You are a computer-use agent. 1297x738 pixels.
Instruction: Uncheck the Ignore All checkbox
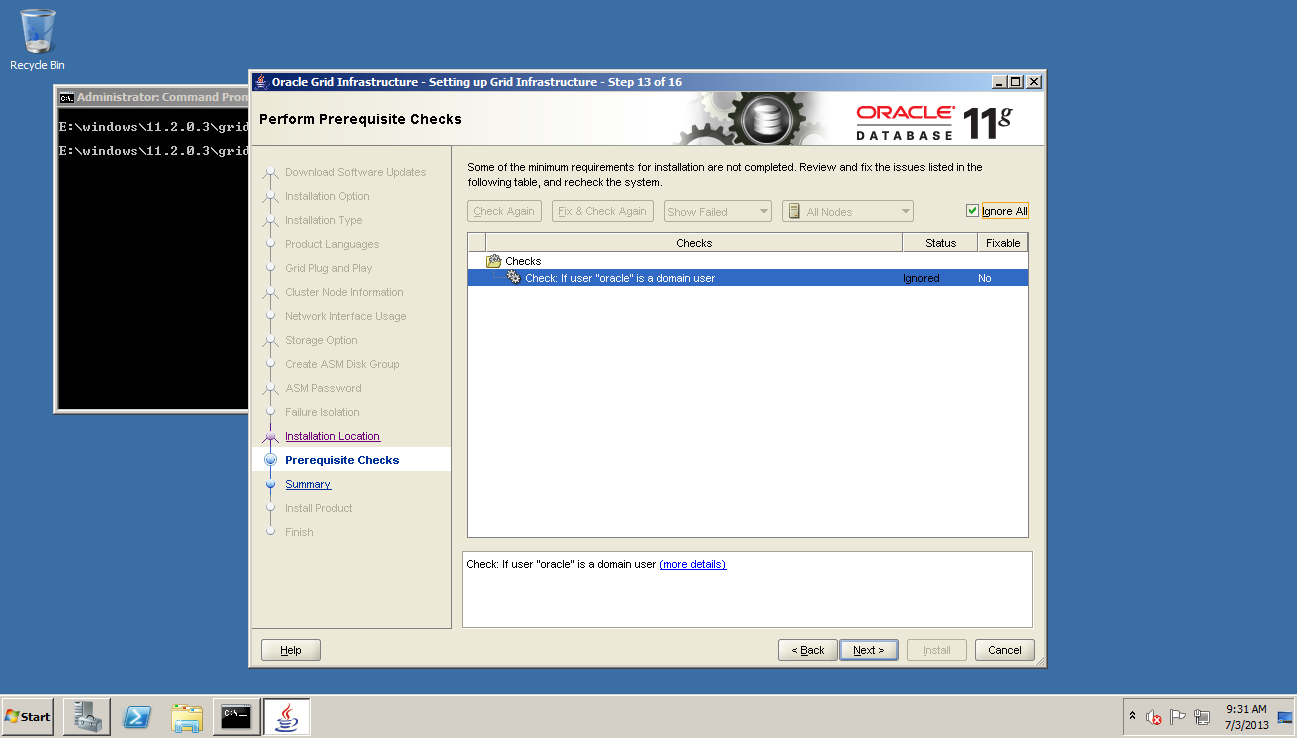(x=972, y=211)
